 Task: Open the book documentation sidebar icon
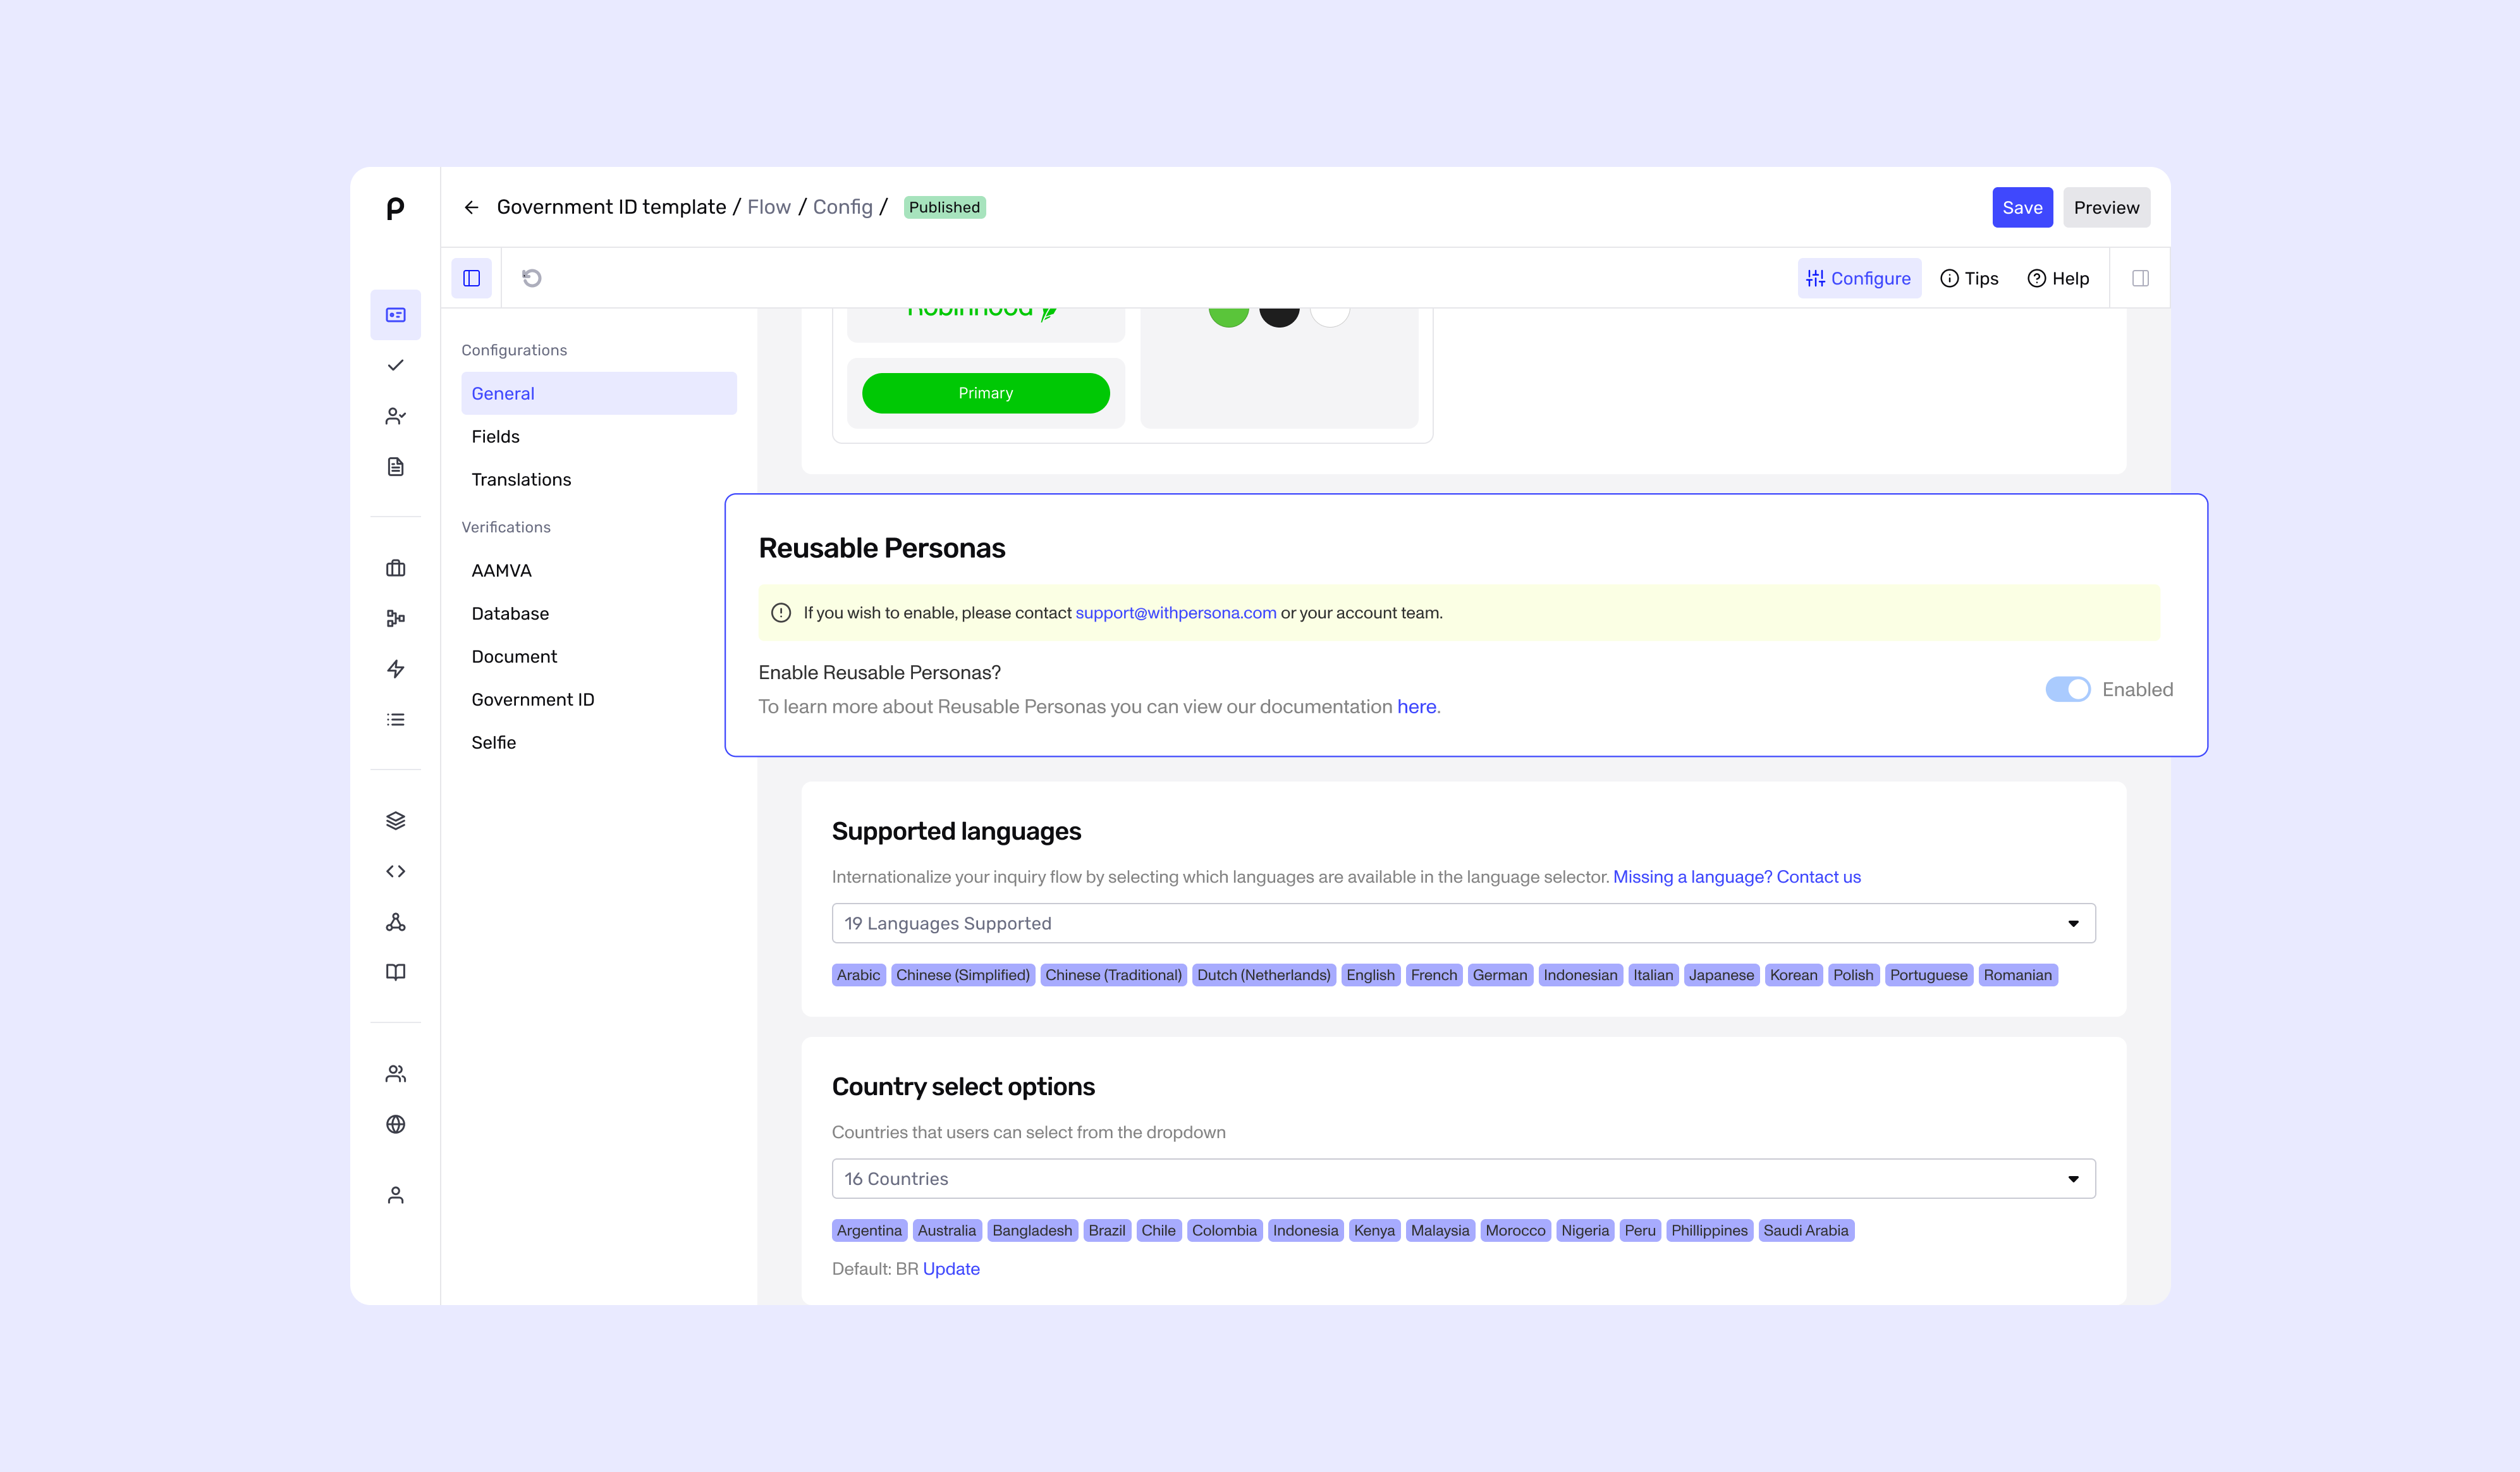(395, 973)
